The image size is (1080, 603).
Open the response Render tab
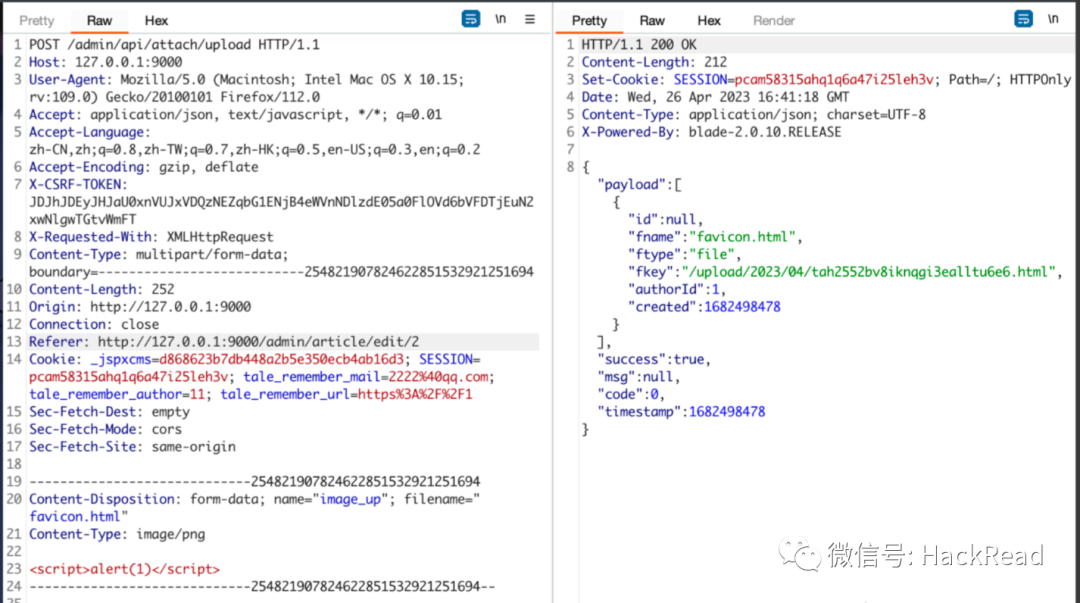[x=773, y=21]
